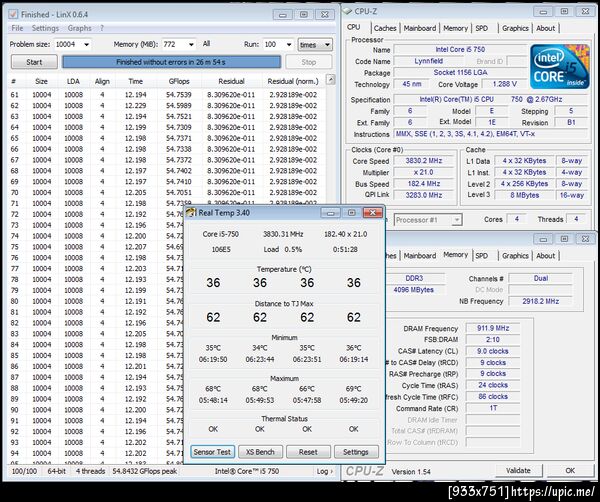Click the finished progress bar in LinX
This screenshot has height=502, width=600.
[171, 62]
